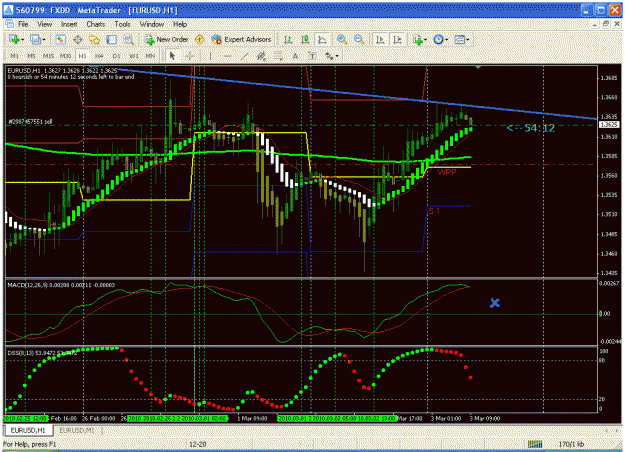Toggle chart Auto Scroll
Viewport: 625px width, 452px height.
380,39
